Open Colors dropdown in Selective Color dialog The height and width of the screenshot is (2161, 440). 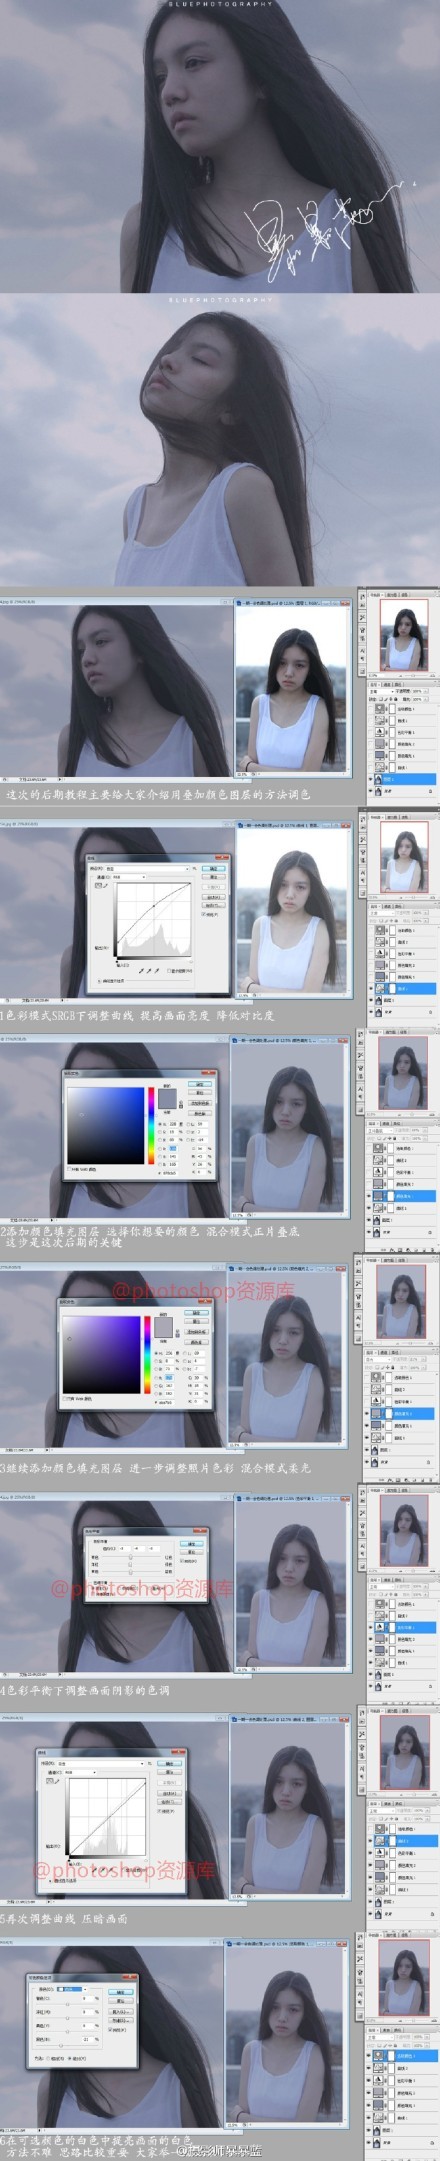[x=70, y=1989]
